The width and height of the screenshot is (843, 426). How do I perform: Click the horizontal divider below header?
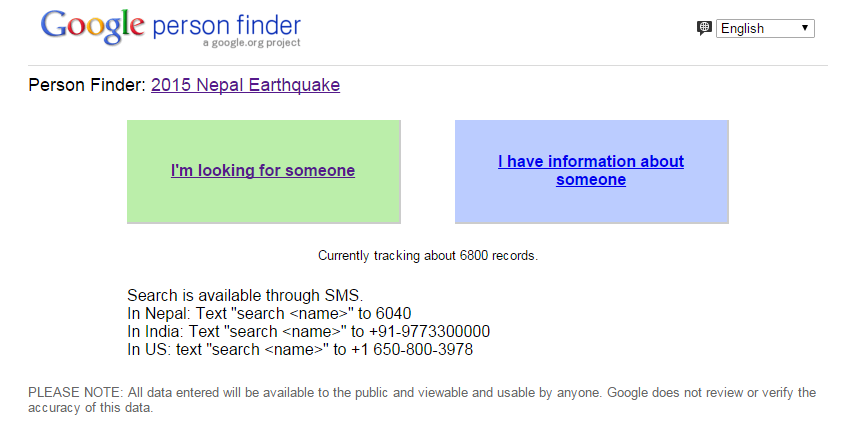428,66
